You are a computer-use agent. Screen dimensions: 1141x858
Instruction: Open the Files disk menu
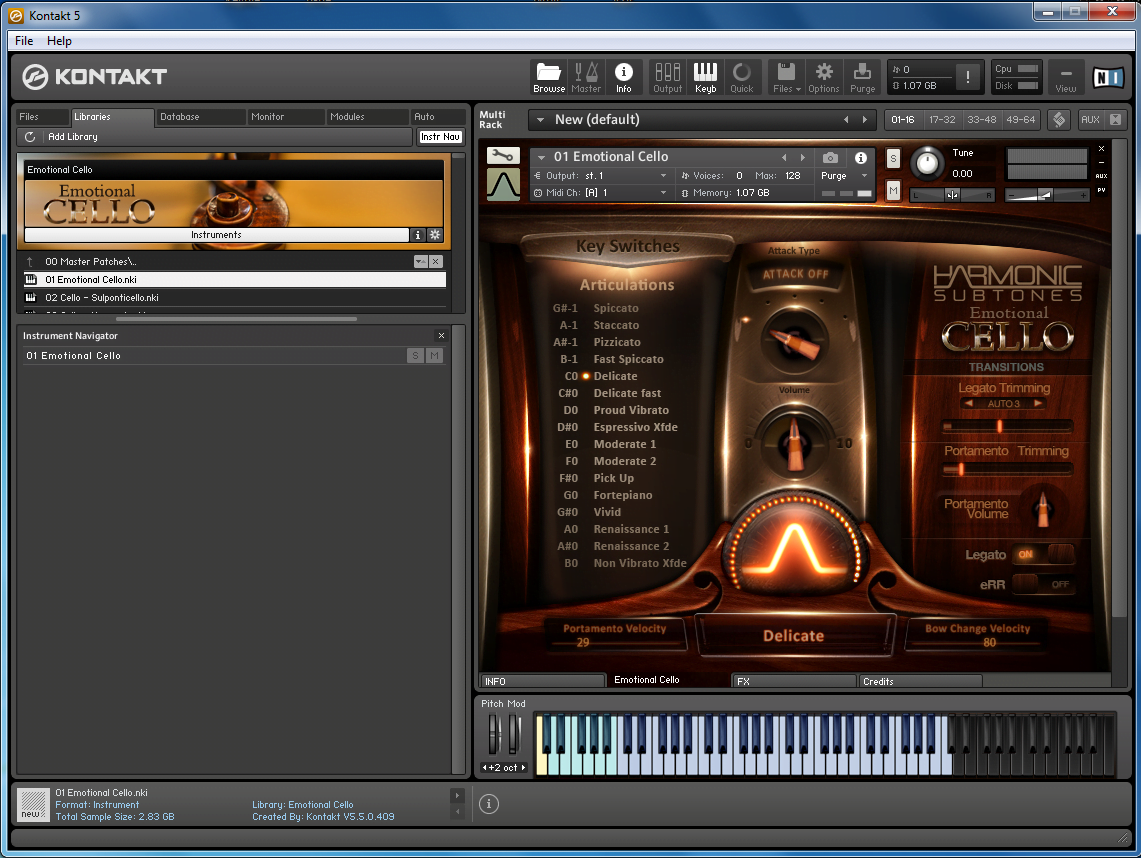pos(787,78)
